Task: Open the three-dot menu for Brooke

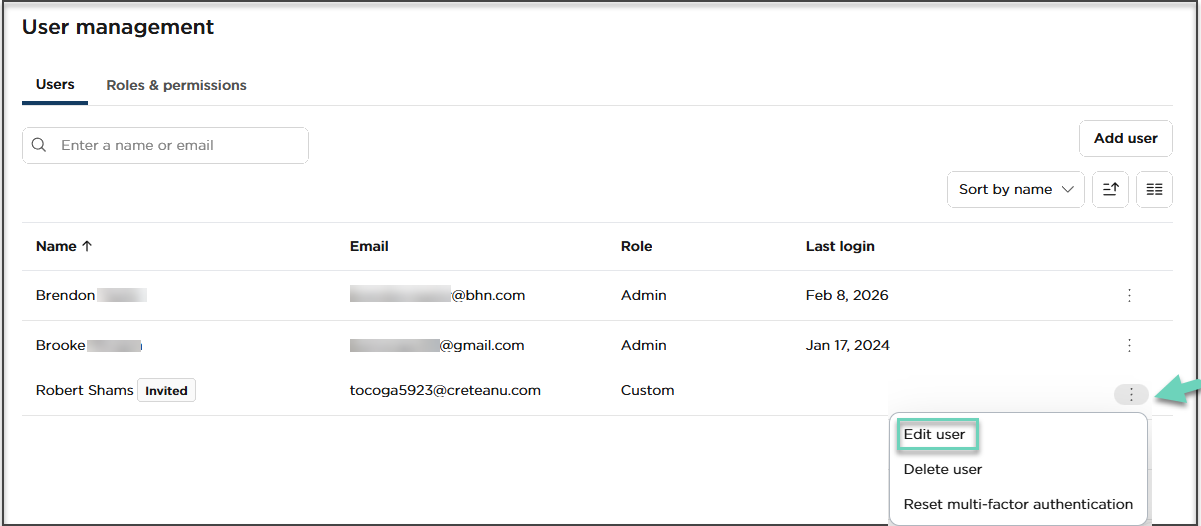Action: click(x=1129, y=345)
